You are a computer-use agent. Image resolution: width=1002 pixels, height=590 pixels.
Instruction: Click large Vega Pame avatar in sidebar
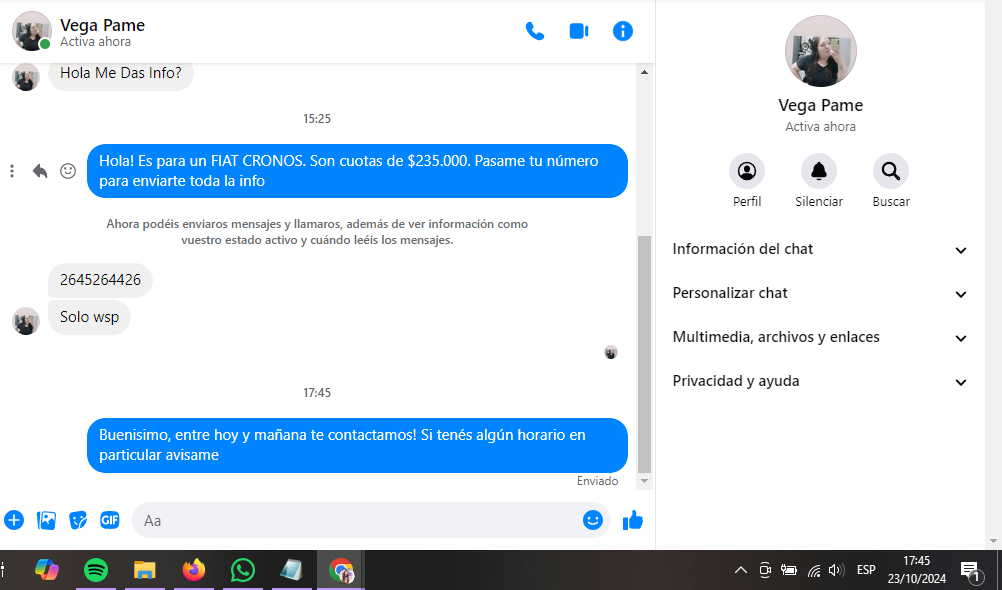tap(821, 51)
